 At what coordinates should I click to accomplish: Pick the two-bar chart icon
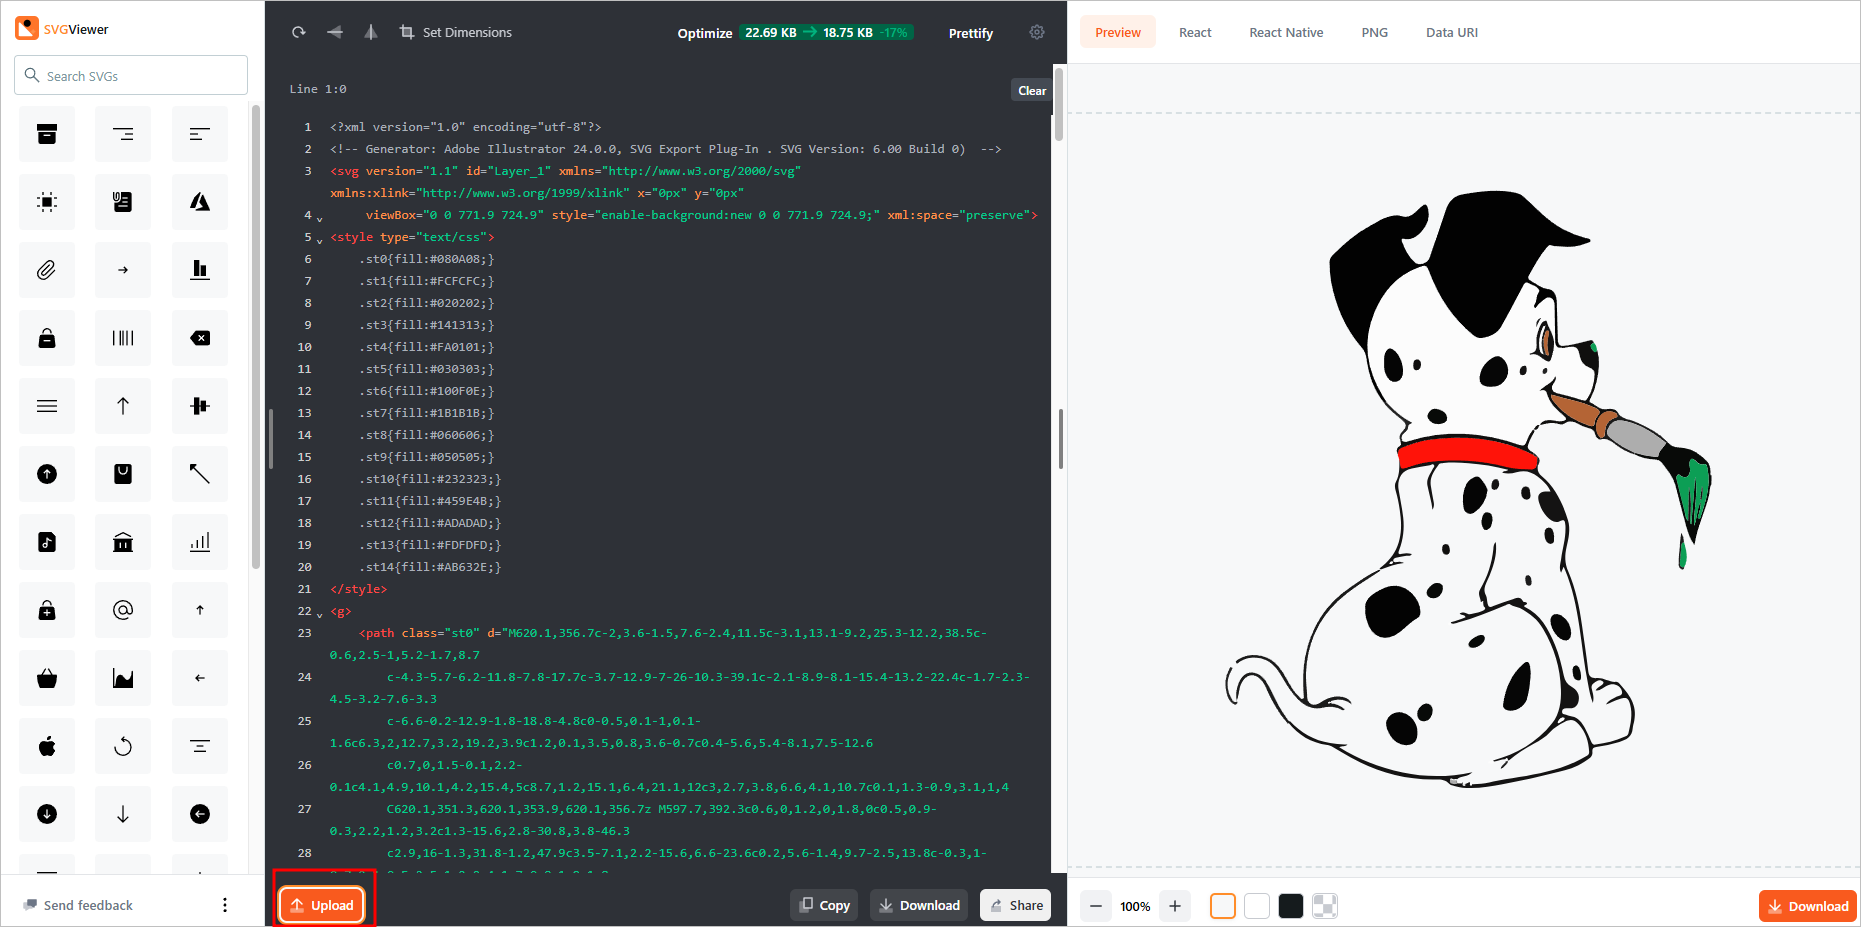point(200,270)
